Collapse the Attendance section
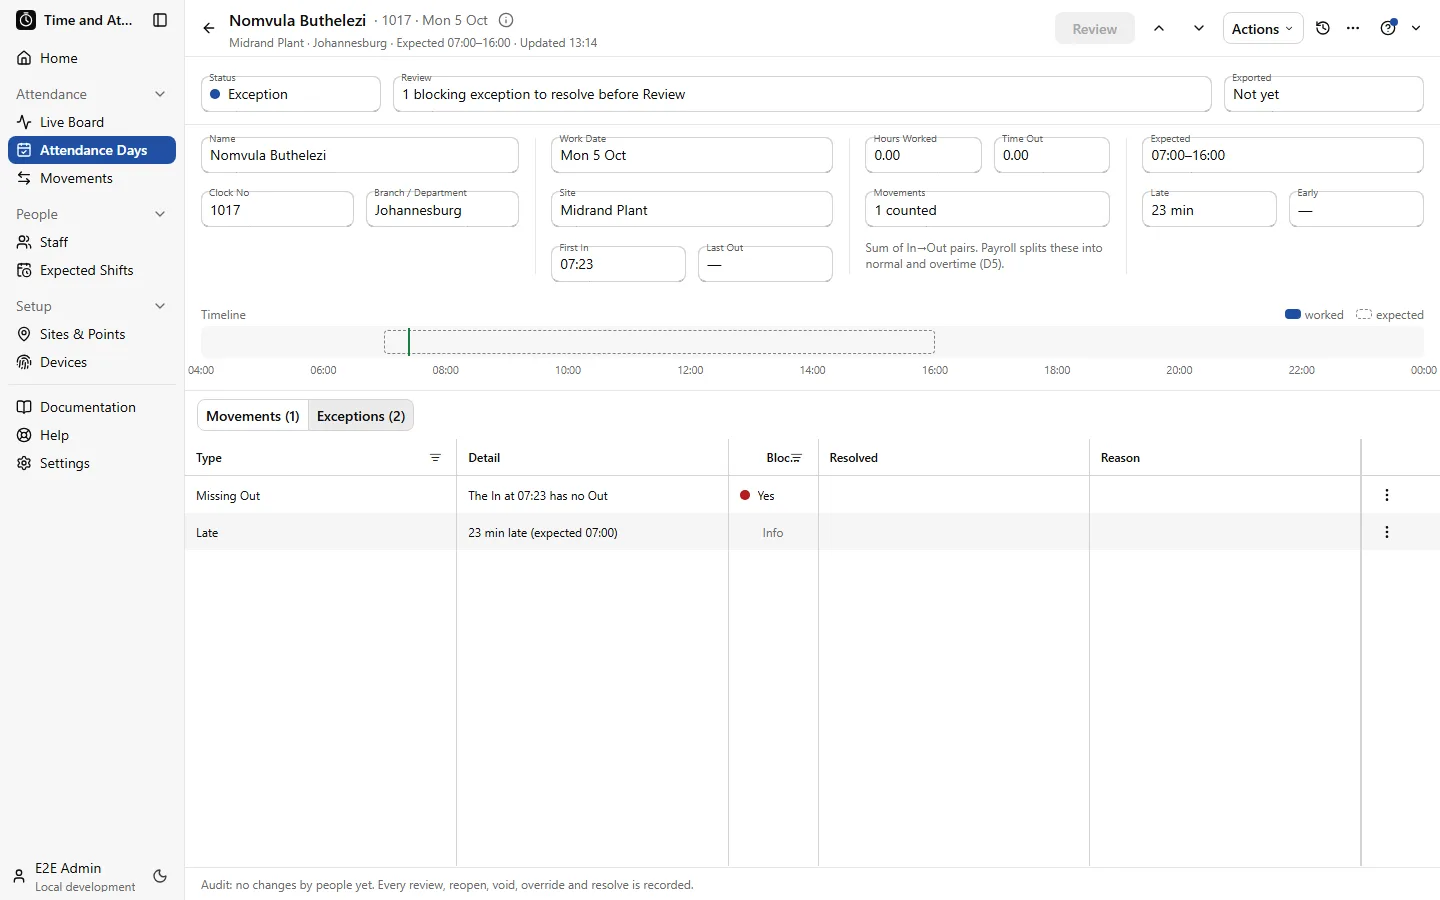1440x900 pixels. click(x=160, y=94)
